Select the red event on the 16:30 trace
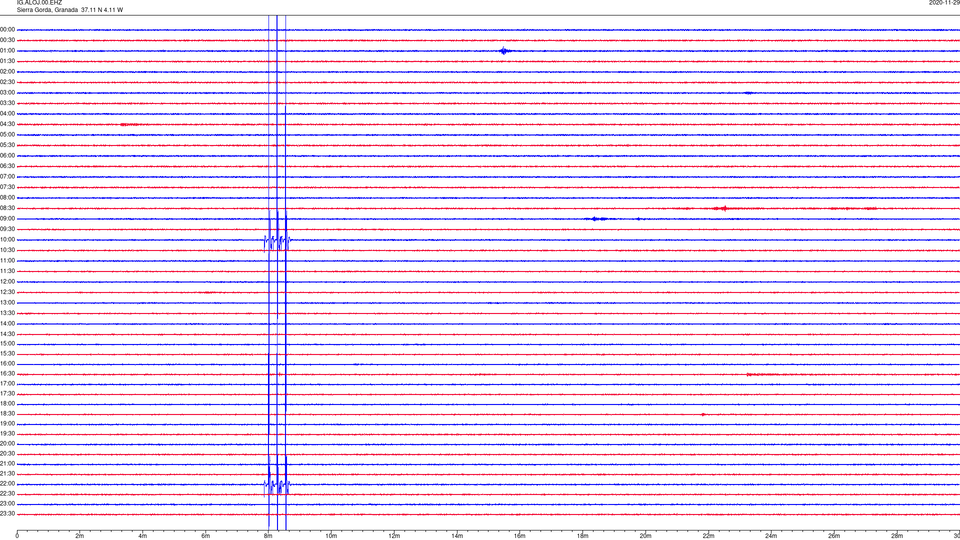Viewport: 960px width, 540px height. (x=762, y=374)
